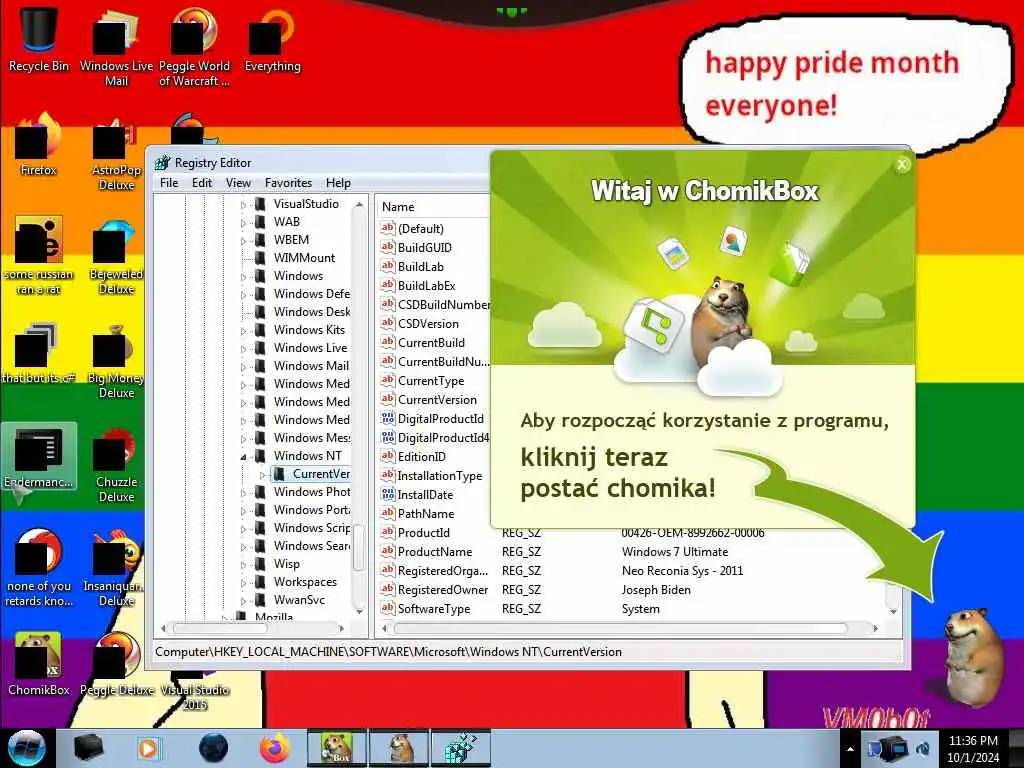Expand the Workspaces registry key
The height and width of the screenshot is (768, 1024).
244,583
